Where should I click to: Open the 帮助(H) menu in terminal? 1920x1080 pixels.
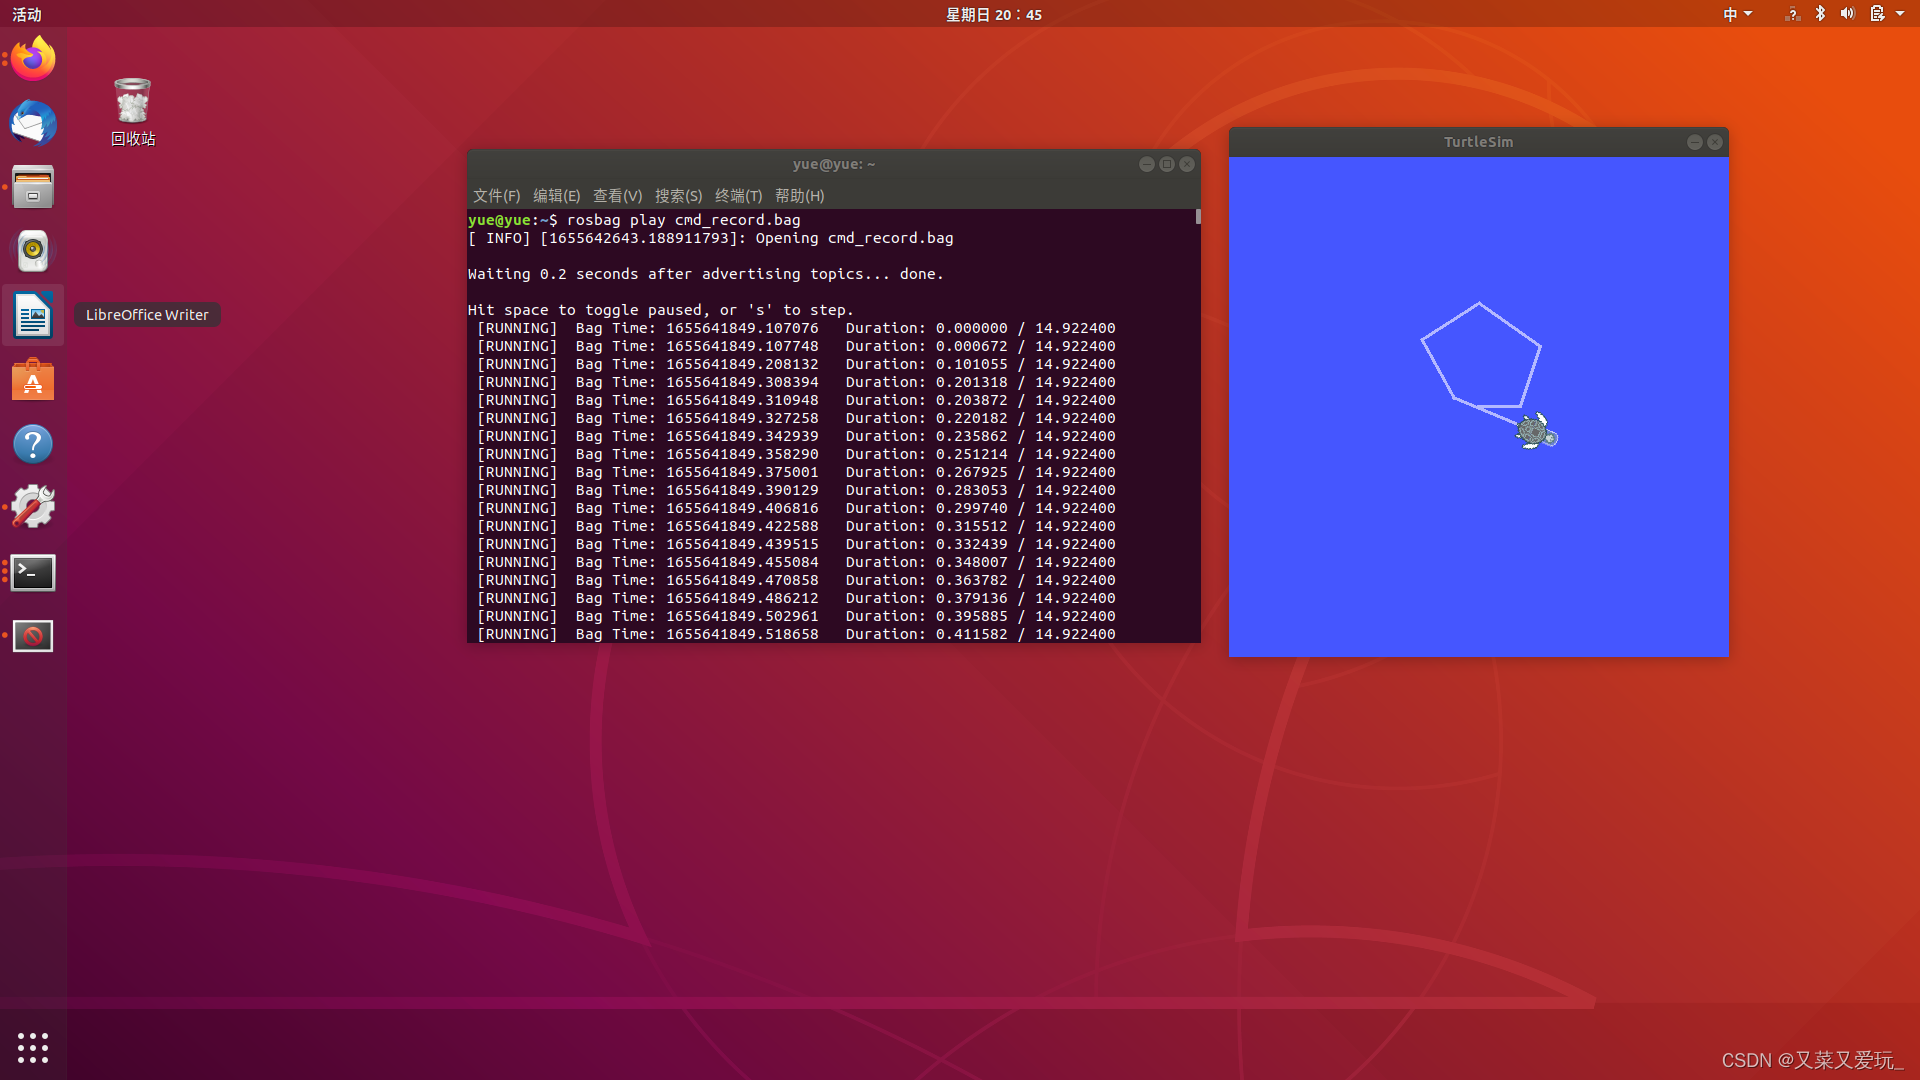coord(799,196)
